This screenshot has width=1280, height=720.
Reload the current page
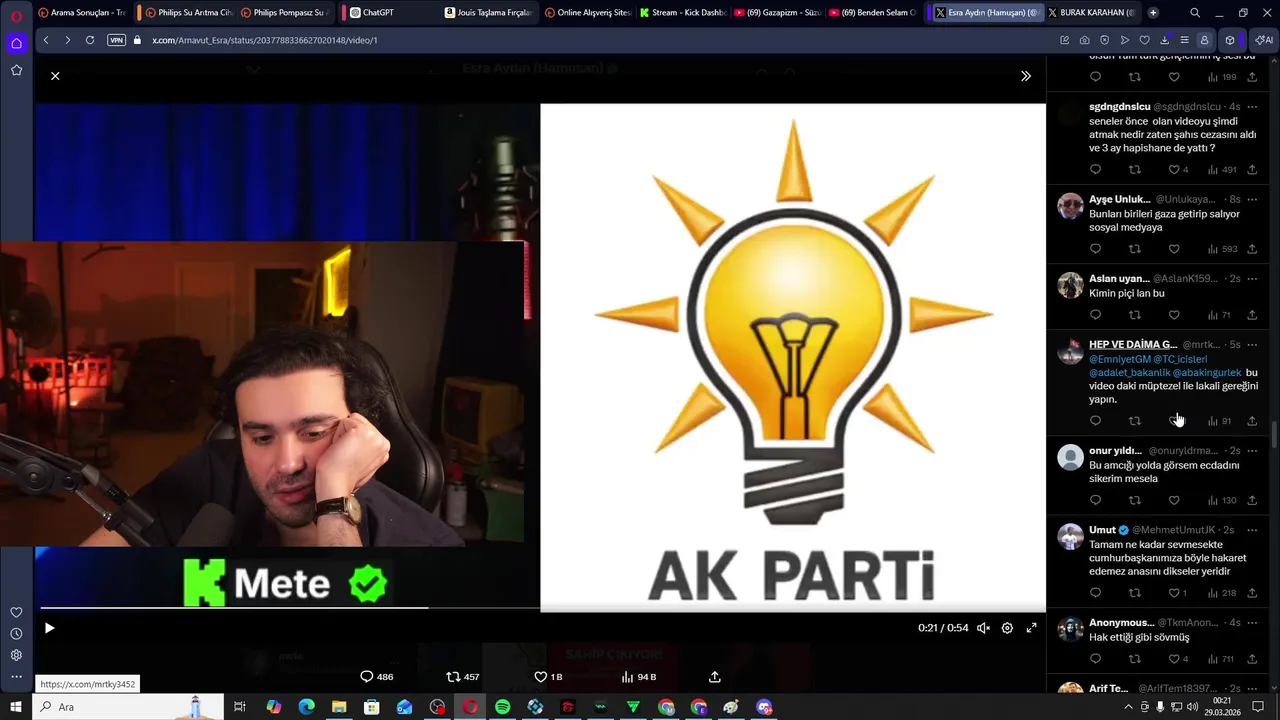click(90, 40)
